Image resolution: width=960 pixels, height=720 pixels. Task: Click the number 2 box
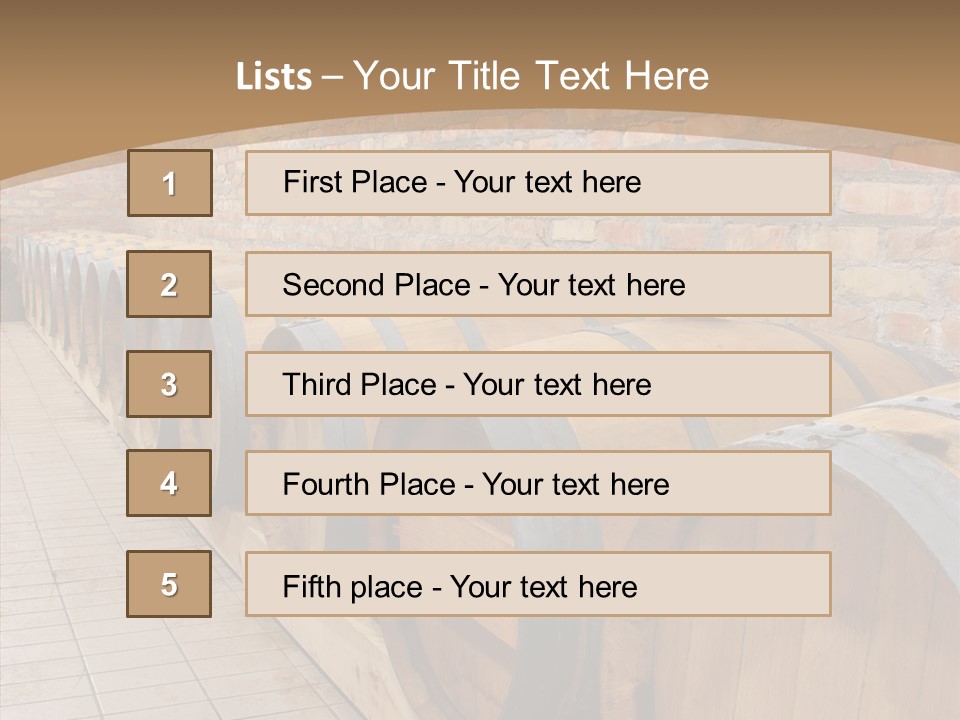pyautogui.click(x=169, y=284)
